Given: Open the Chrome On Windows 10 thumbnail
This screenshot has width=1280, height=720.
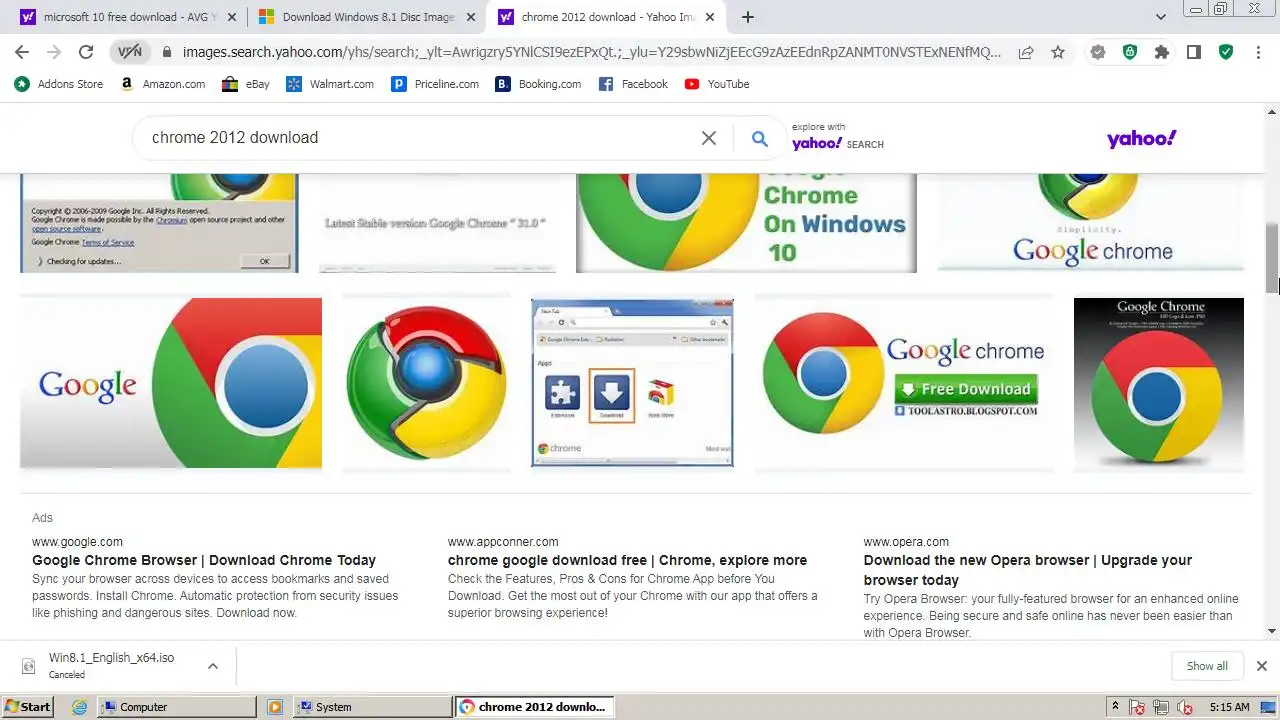Looking at the screenshot, I should point(746,222).
